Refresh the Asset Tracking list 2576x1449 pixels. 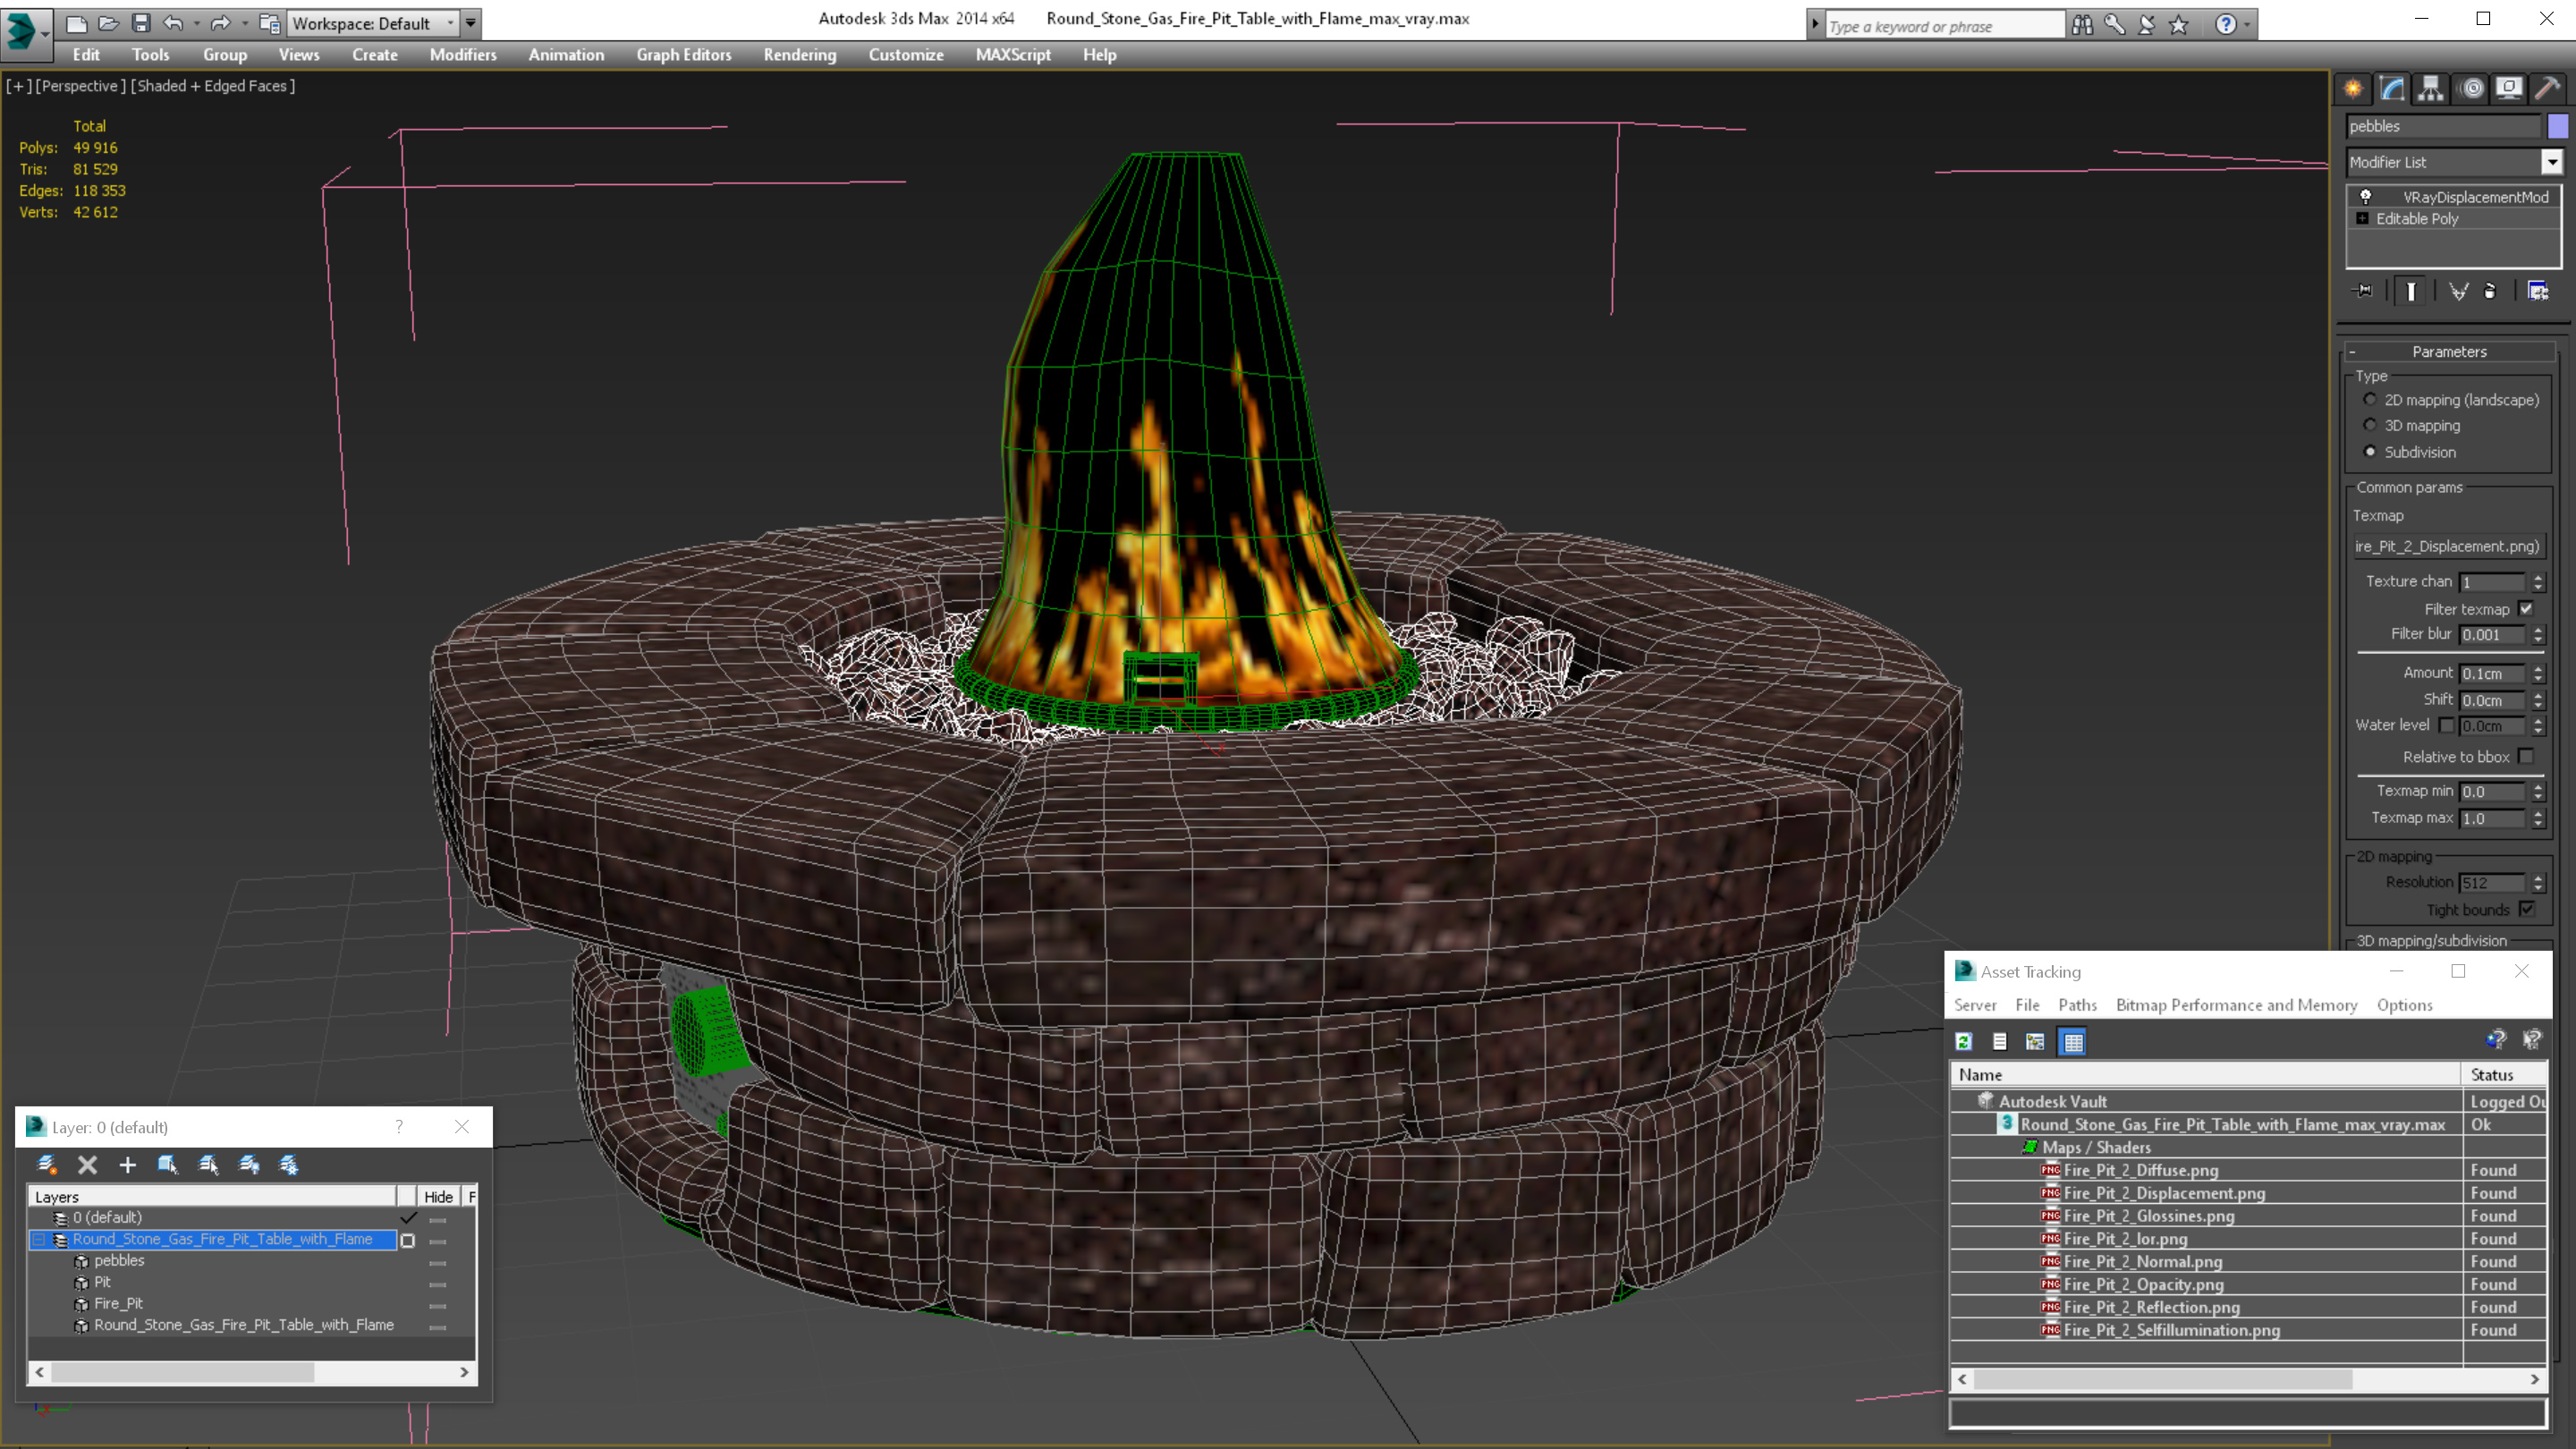[1964, 1042]
